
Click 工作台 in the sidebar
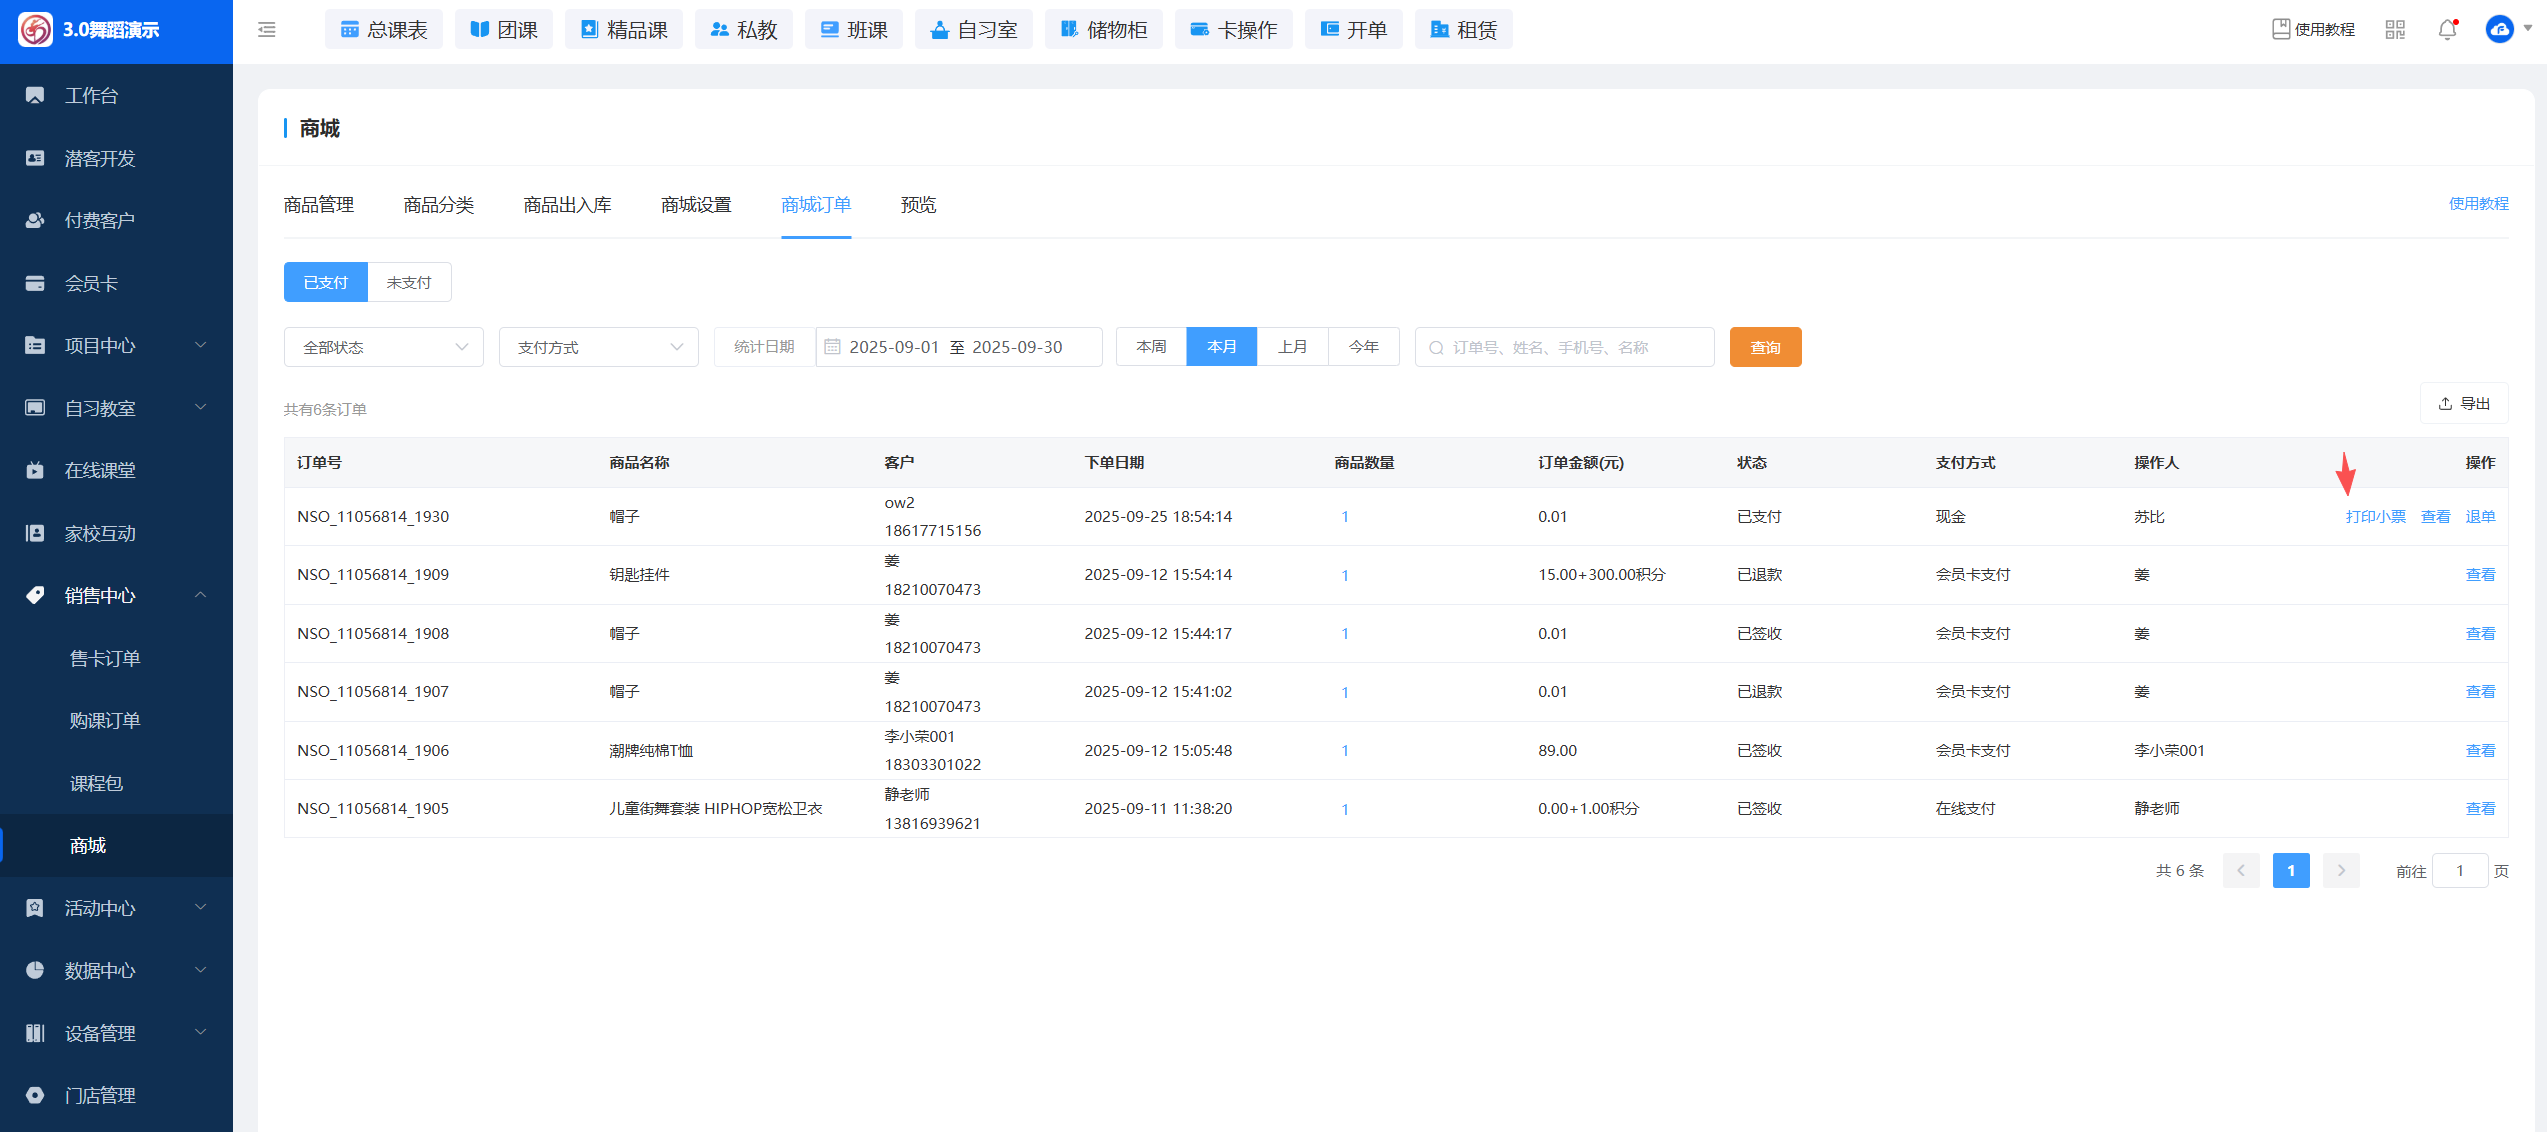[92, 96]
